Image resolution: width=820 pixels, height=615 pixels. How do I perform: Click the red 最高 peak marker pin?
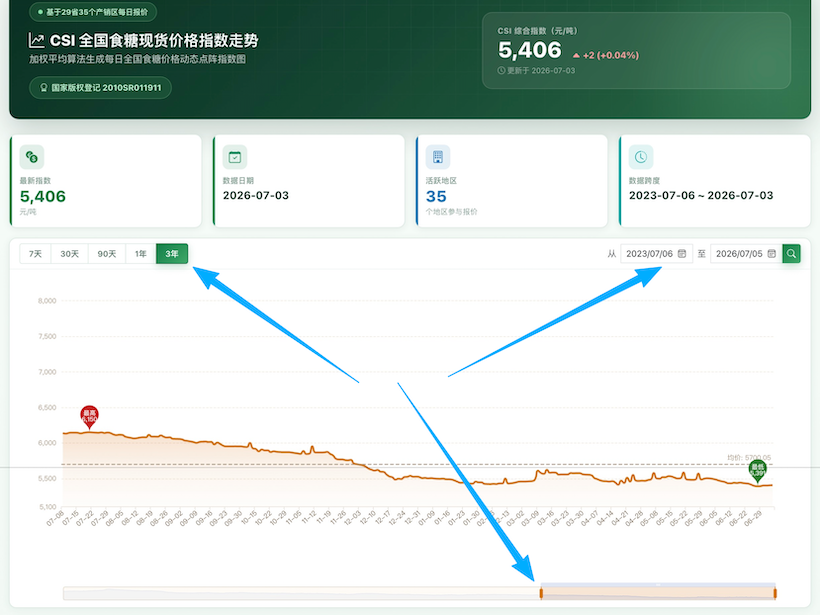89,416
